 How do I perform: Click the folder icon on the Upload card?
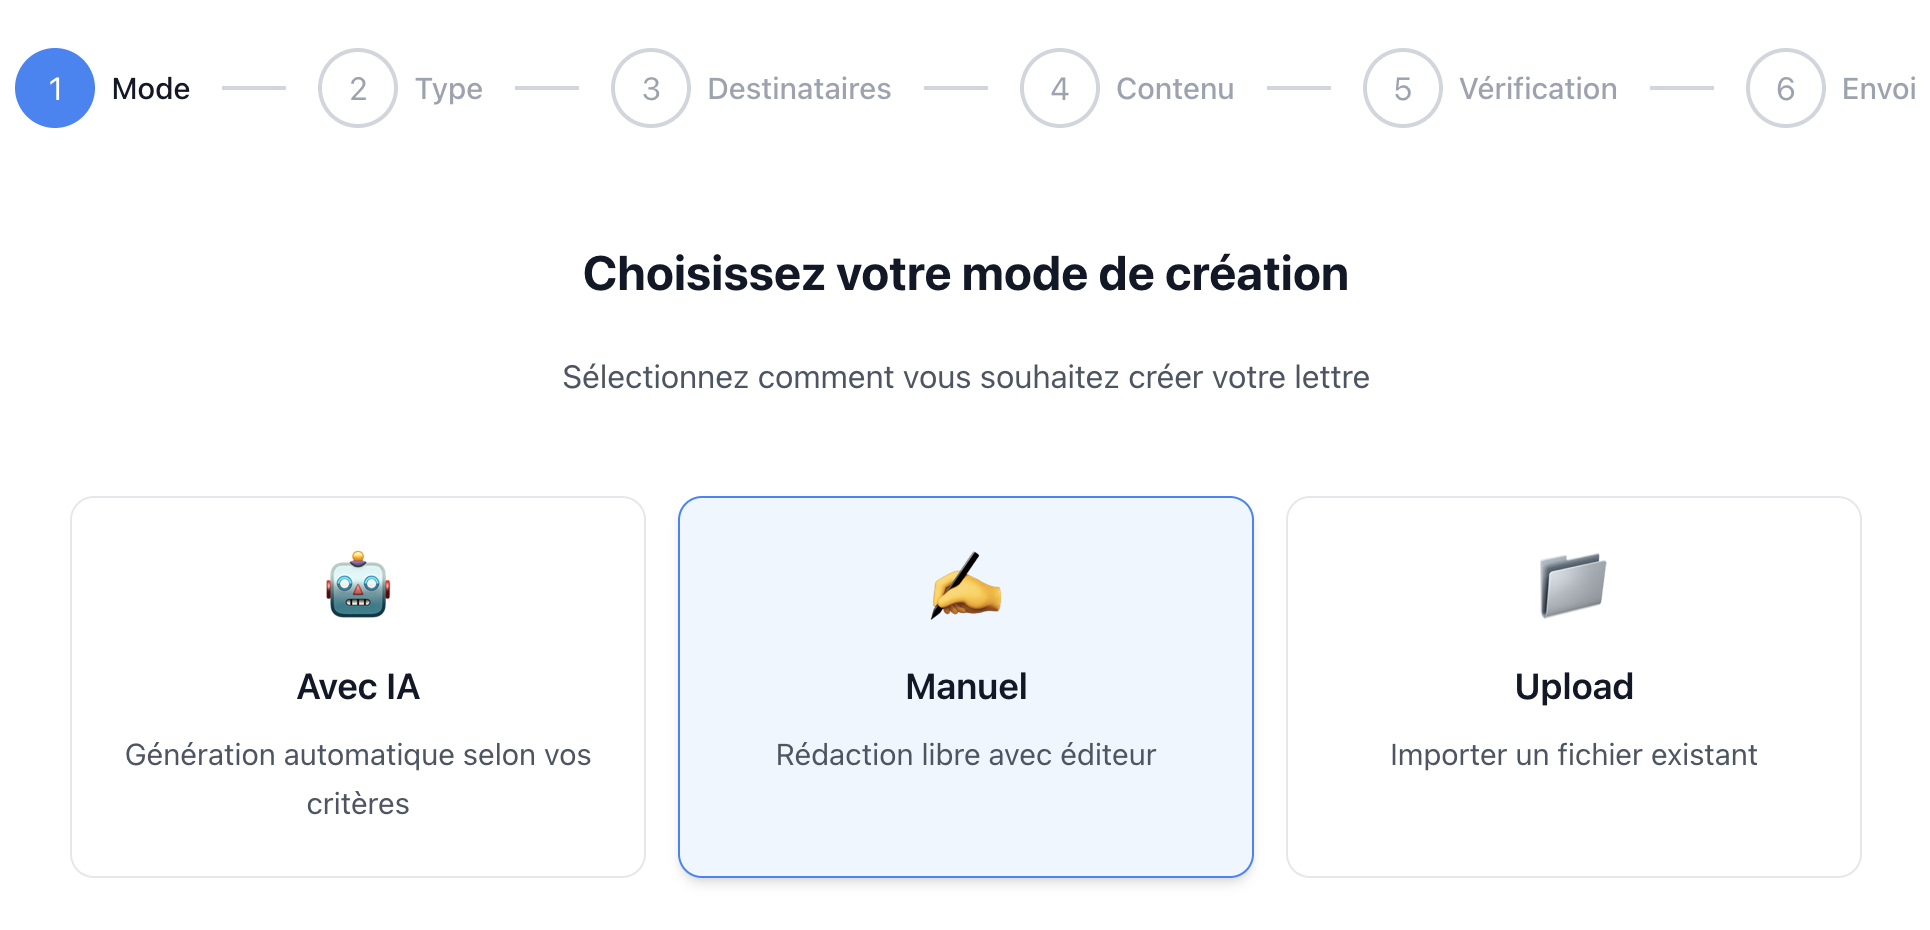pos(1571,587)
